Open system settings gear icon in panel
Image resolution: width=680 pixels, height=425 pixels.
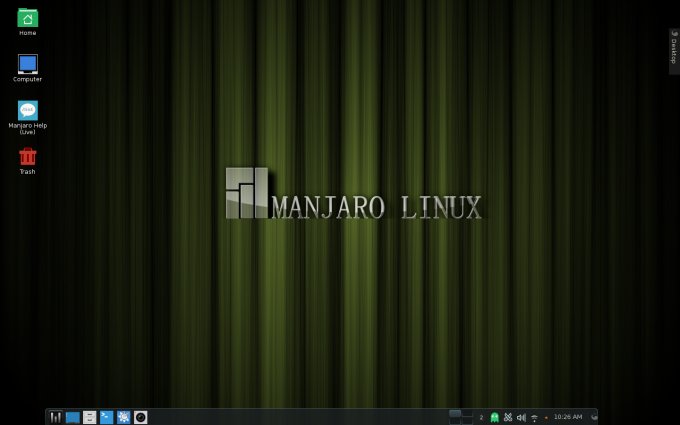coord(124,417)
